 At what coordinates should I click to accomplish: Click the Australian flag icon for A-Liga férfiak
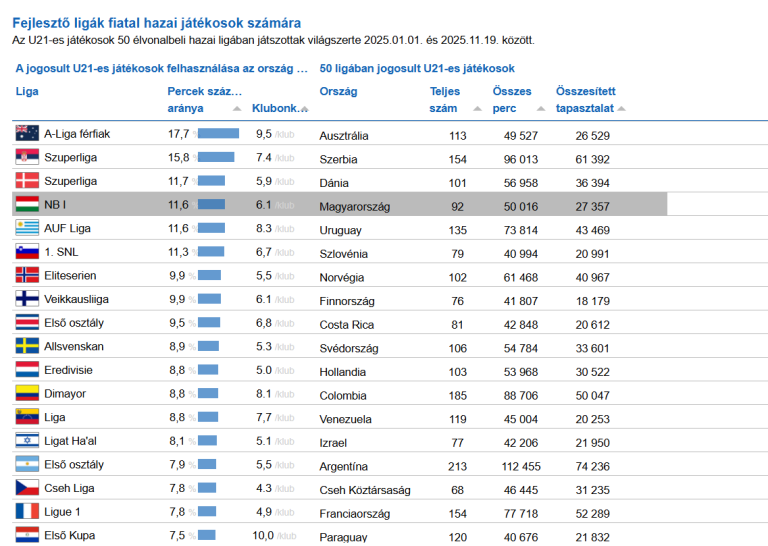point(27,133)
